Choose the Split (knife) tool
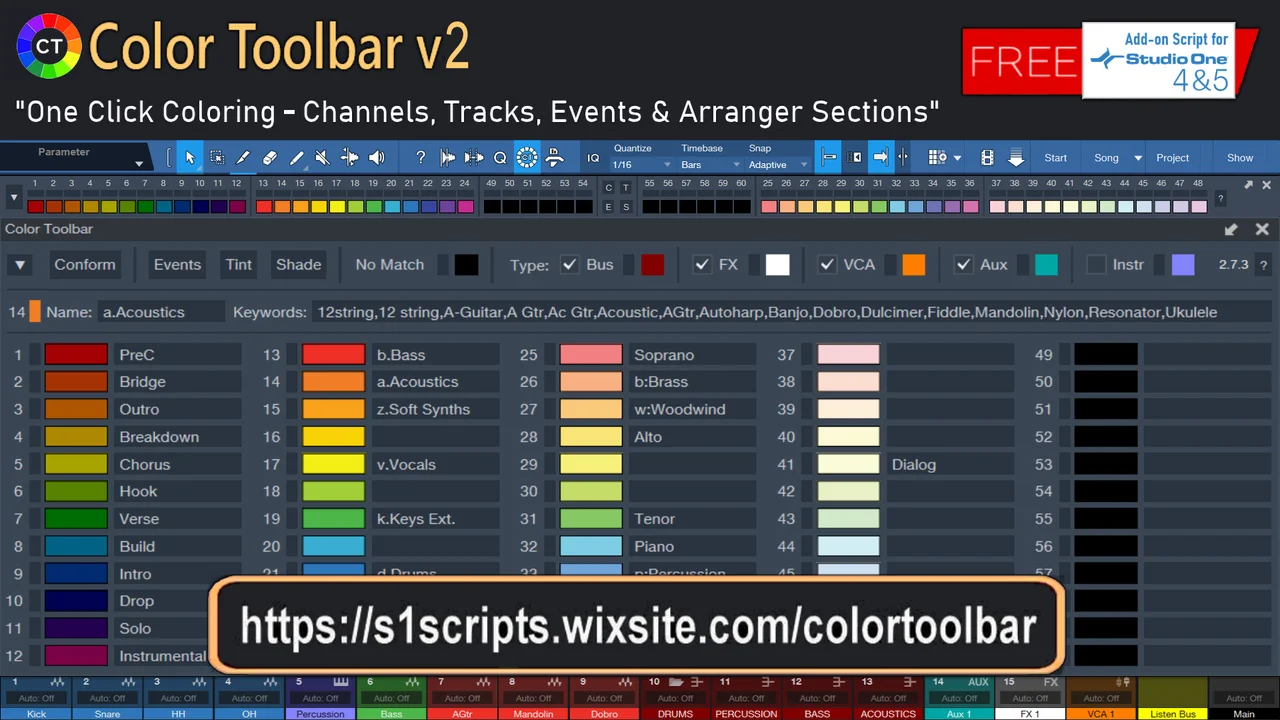The height and width of the screenshot is (720, 1280). tap(243, 158)
